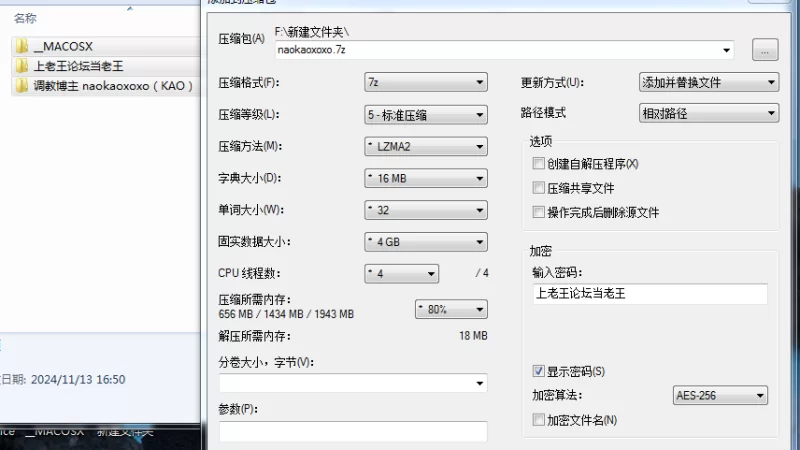Click the _MACOSX folder icon

(21, 46)
